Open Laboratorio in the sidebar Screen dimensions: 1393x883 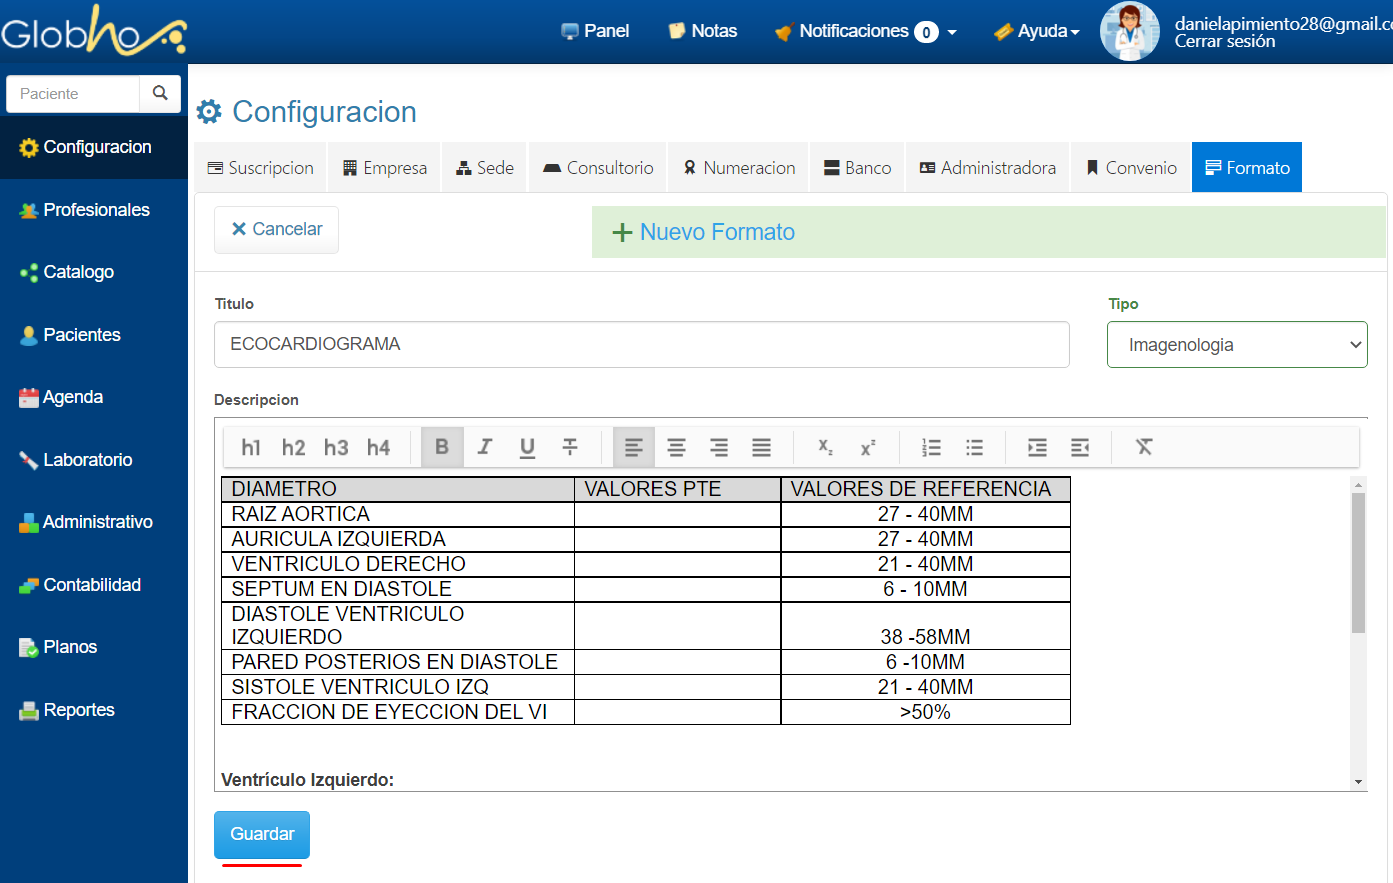pos(88,460)
